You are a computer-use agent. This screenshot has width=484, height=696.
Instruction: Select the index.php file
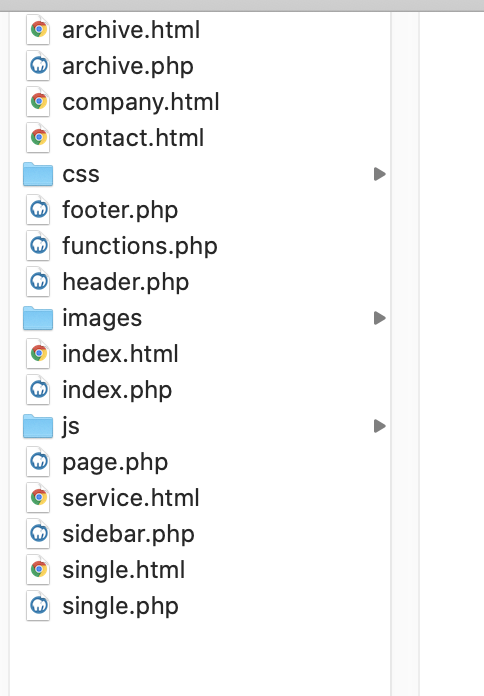[117, 390]
